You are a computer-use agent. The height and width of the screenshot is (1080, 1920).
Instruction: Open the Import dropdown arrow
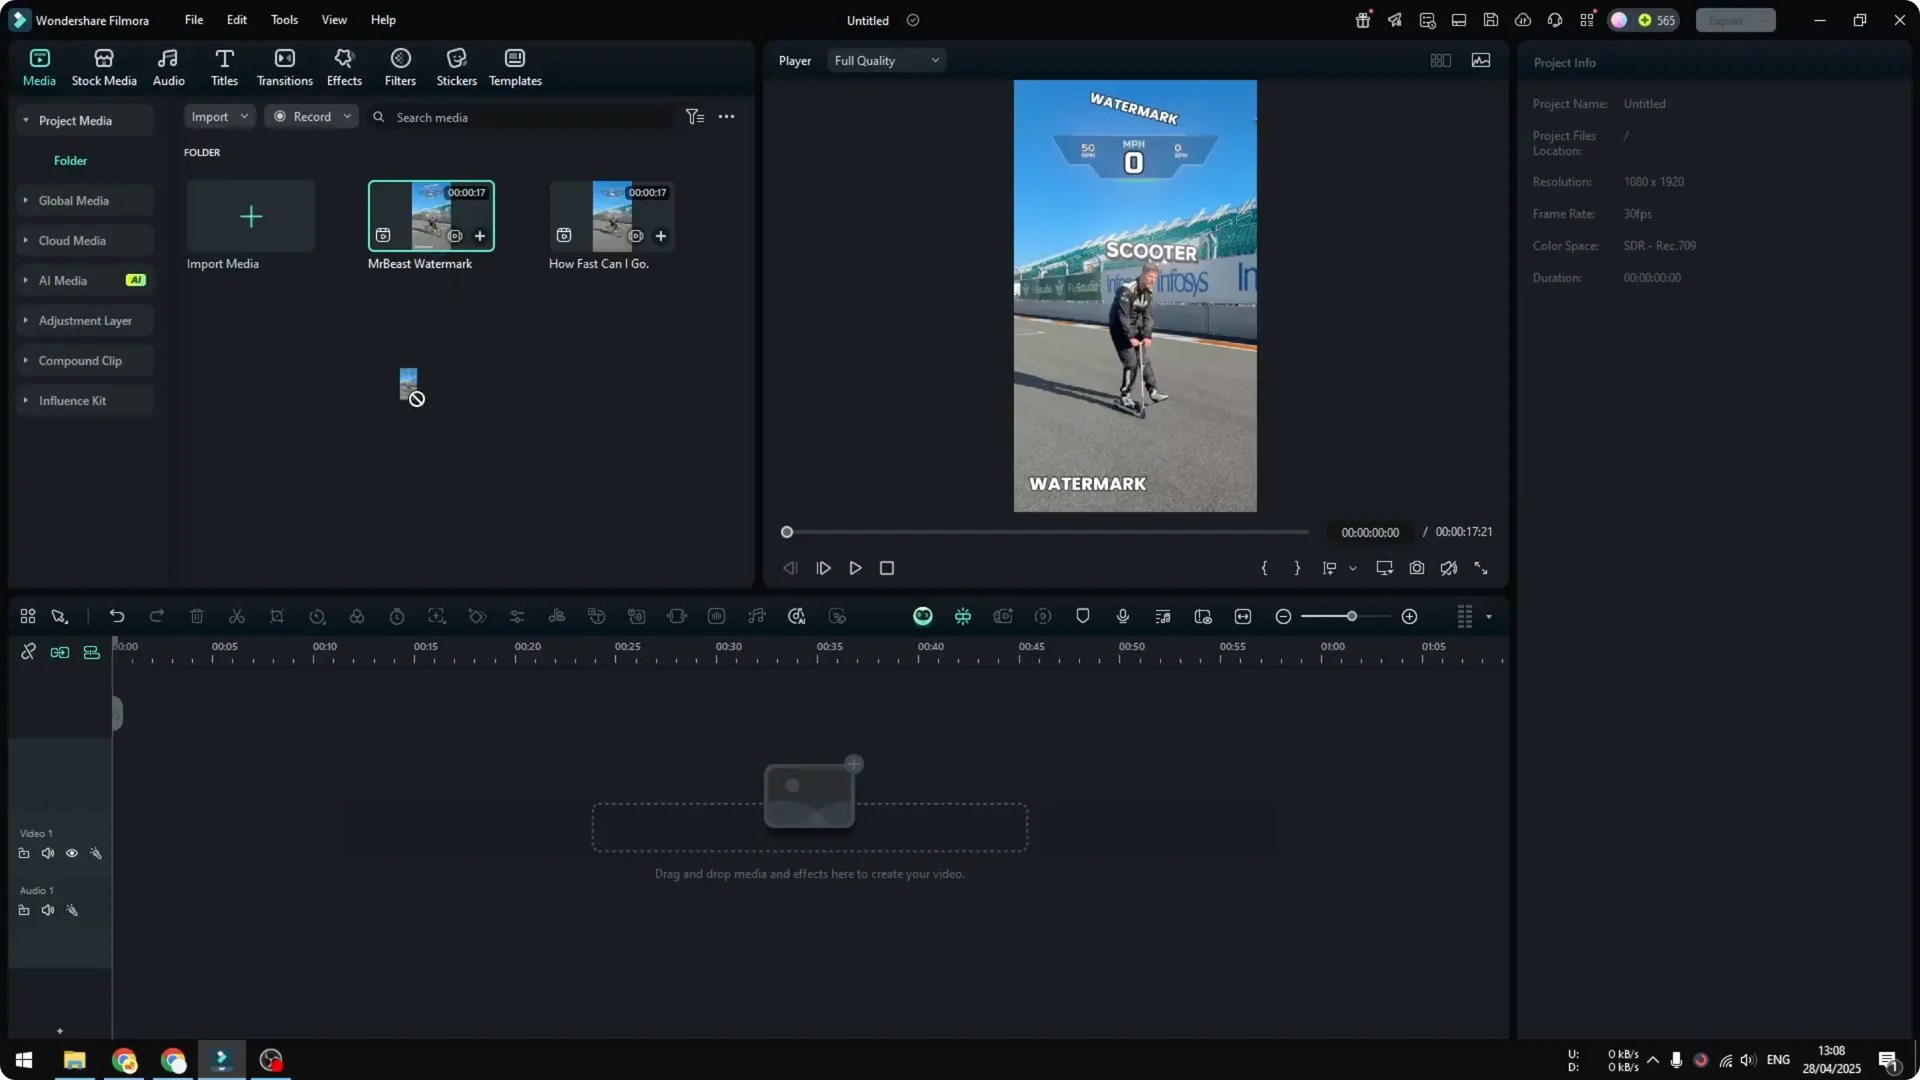[243, 117]
